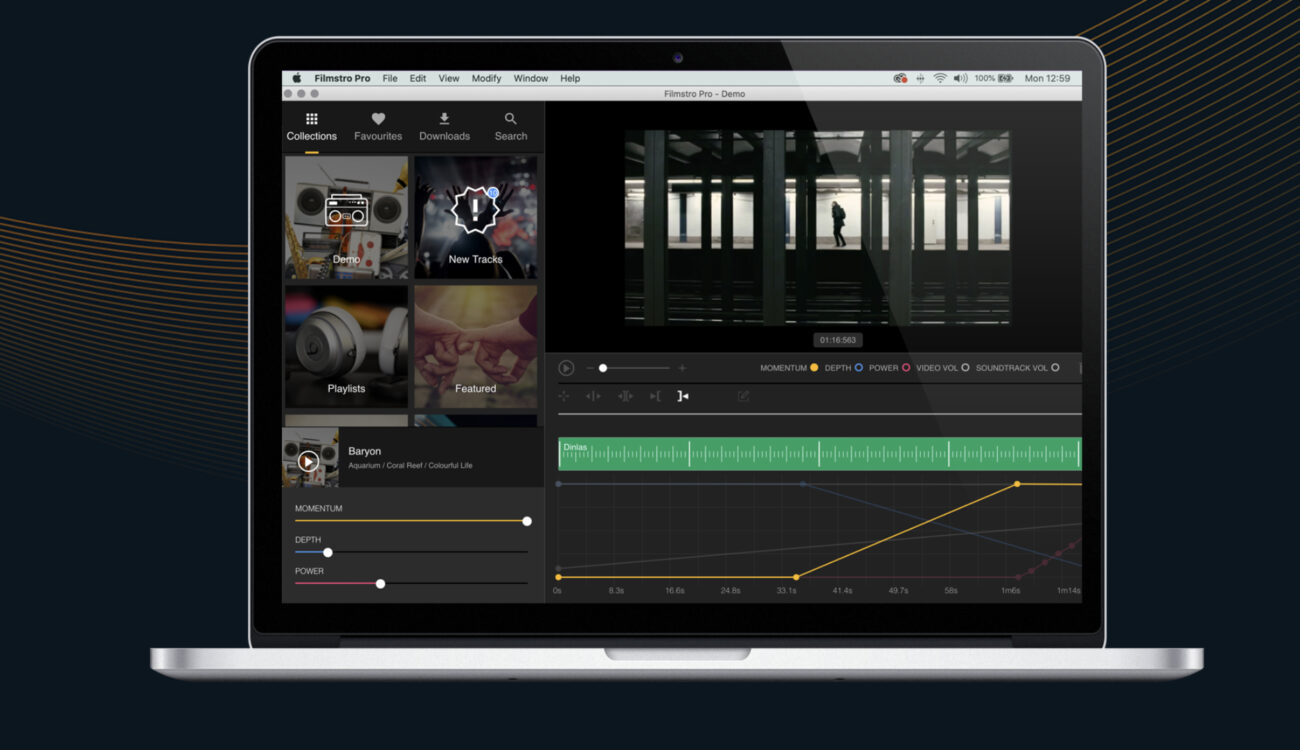The height and width of the screenshot is (750, 1300).
Task: Click the momentum keyframe at 0s
Action: [x=558, y=577]
